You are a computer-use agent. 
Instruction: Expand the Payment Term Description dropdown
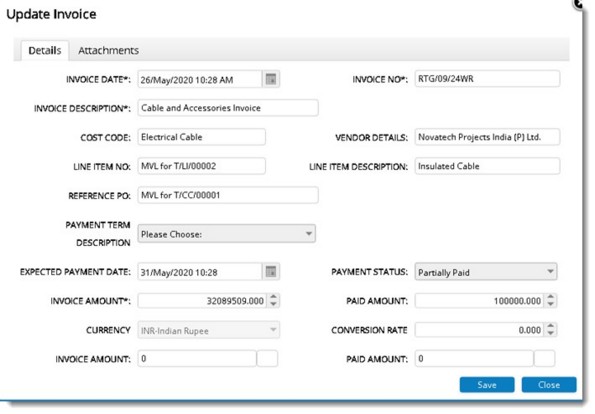click(227, 234)
